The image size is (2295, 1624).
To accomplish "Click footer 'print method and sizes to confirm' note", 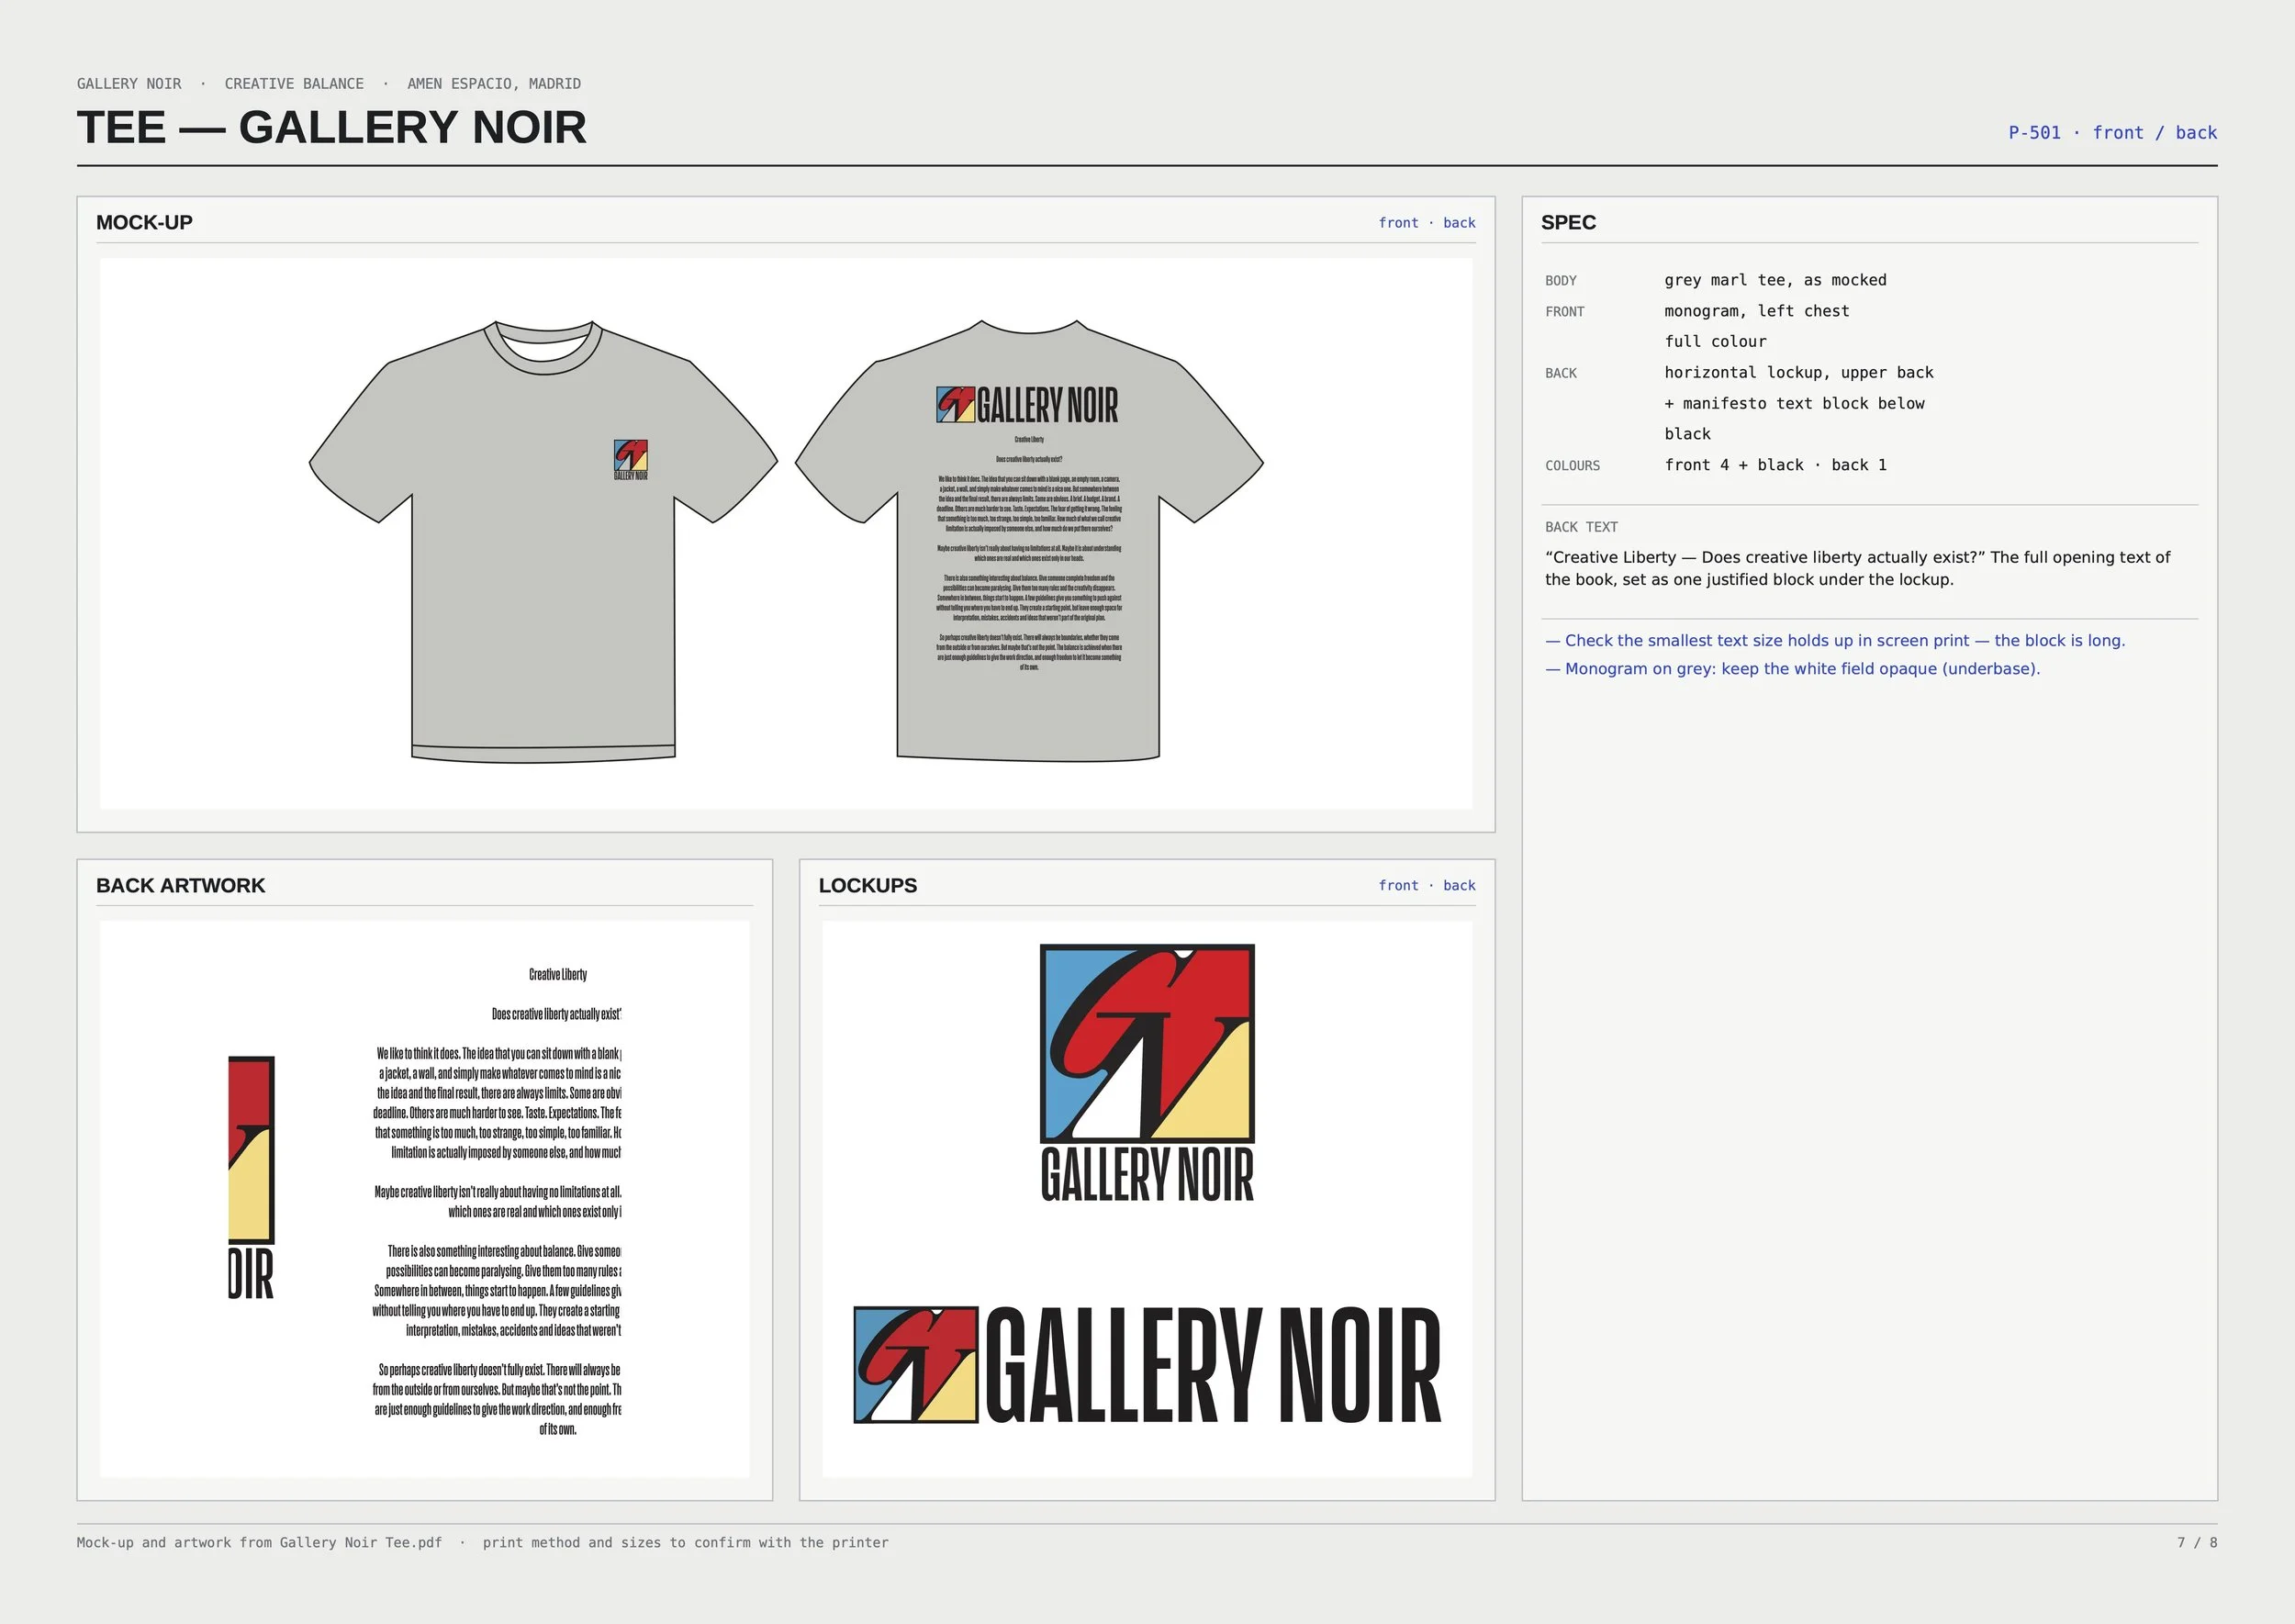I will point(685,1543).
